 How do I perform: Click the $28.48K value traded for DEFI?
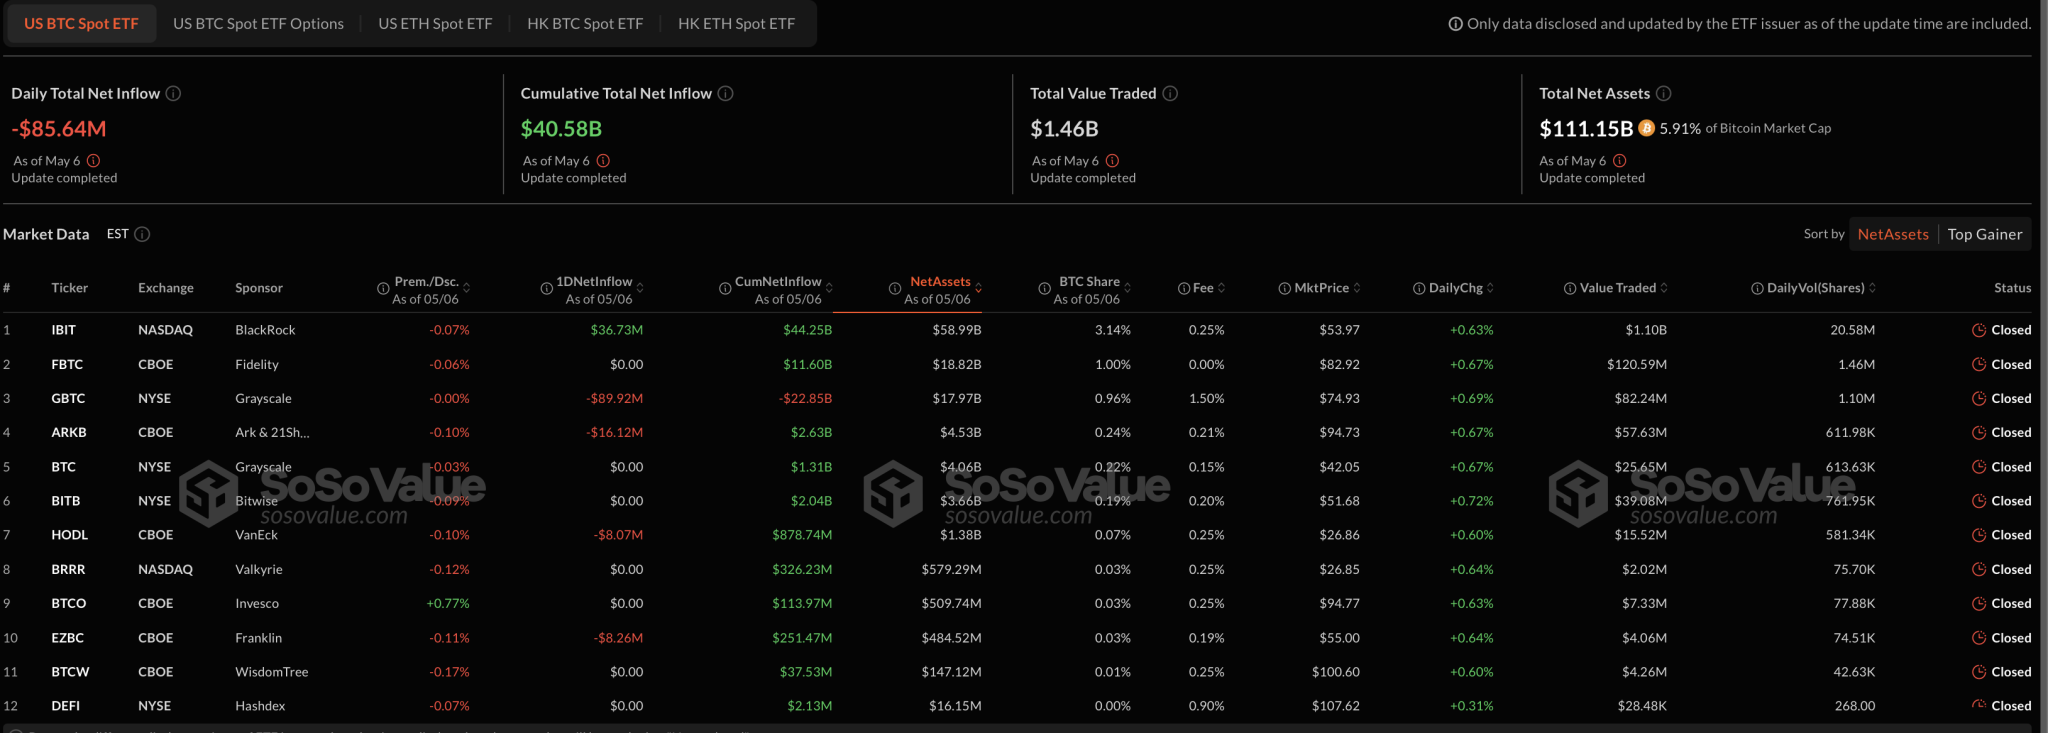pyautogui.click(x=1642, y=706)
